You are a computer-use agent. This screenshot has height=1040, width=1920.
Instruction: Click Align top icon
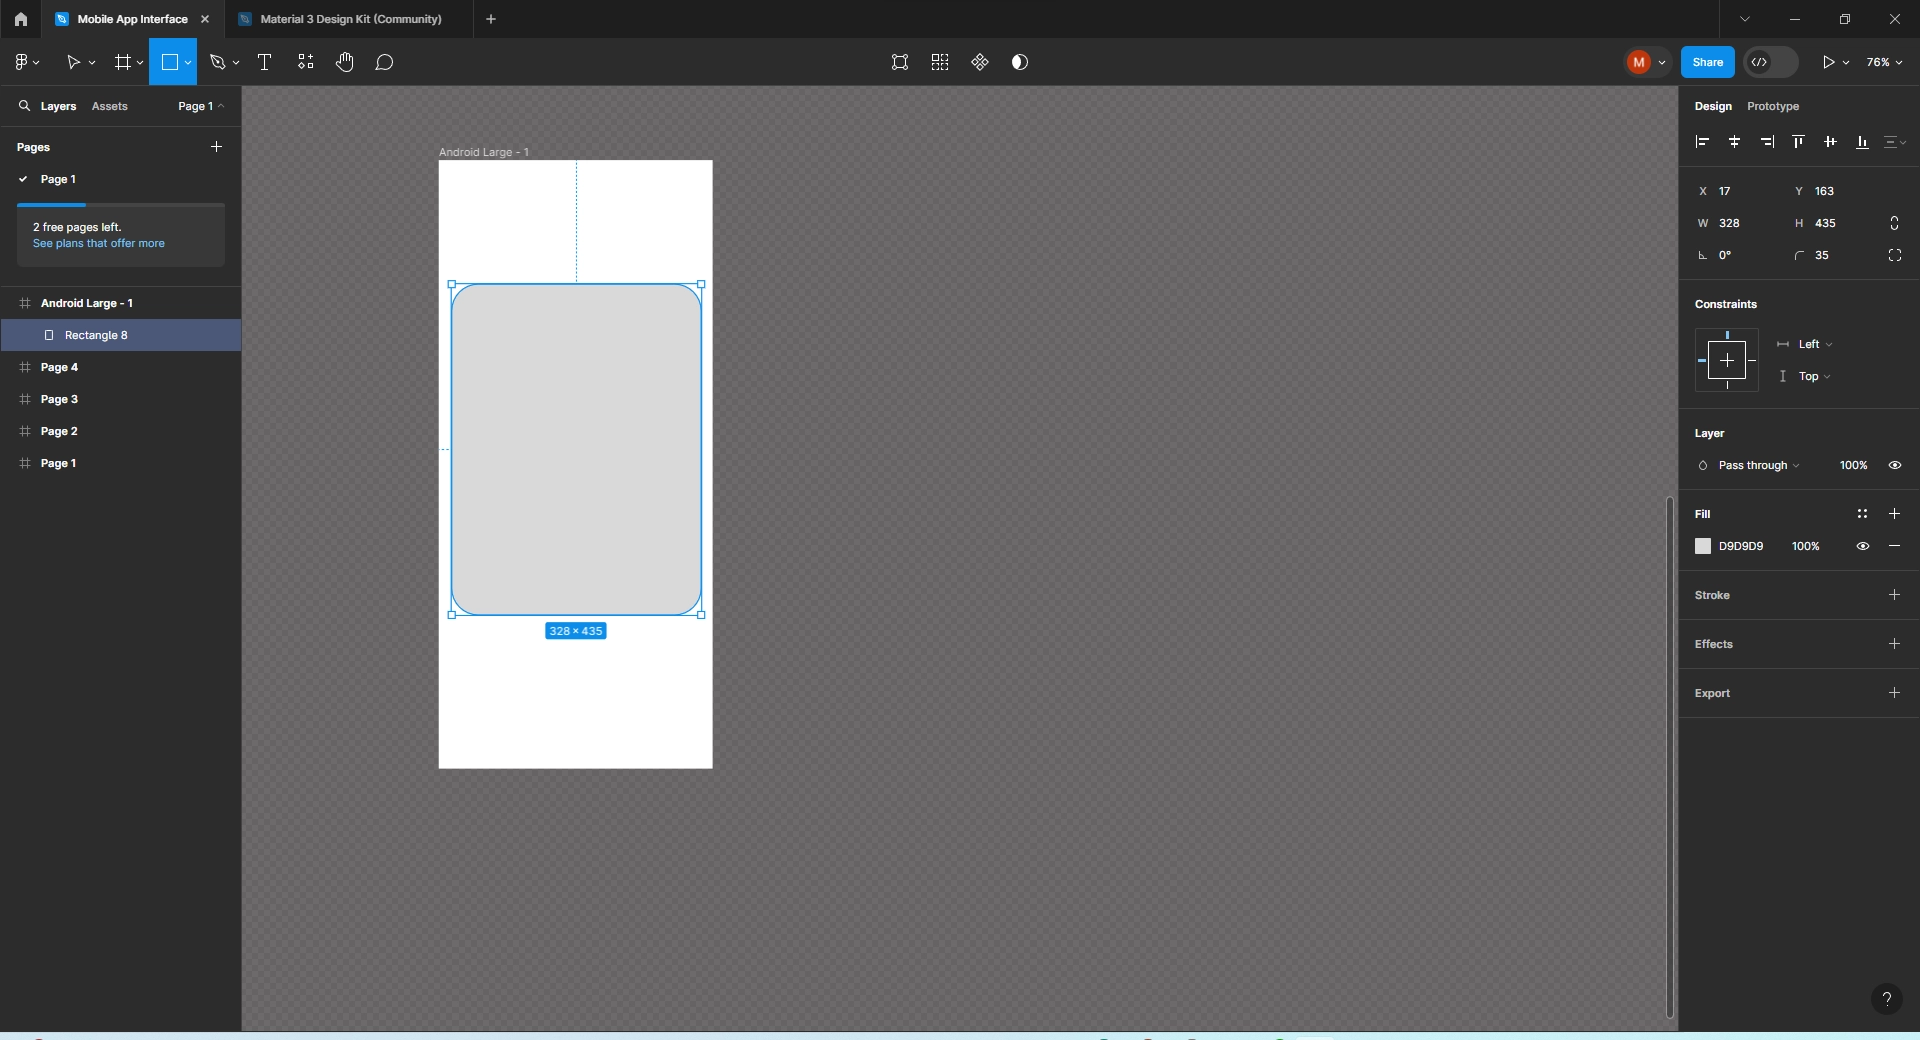1799,142
